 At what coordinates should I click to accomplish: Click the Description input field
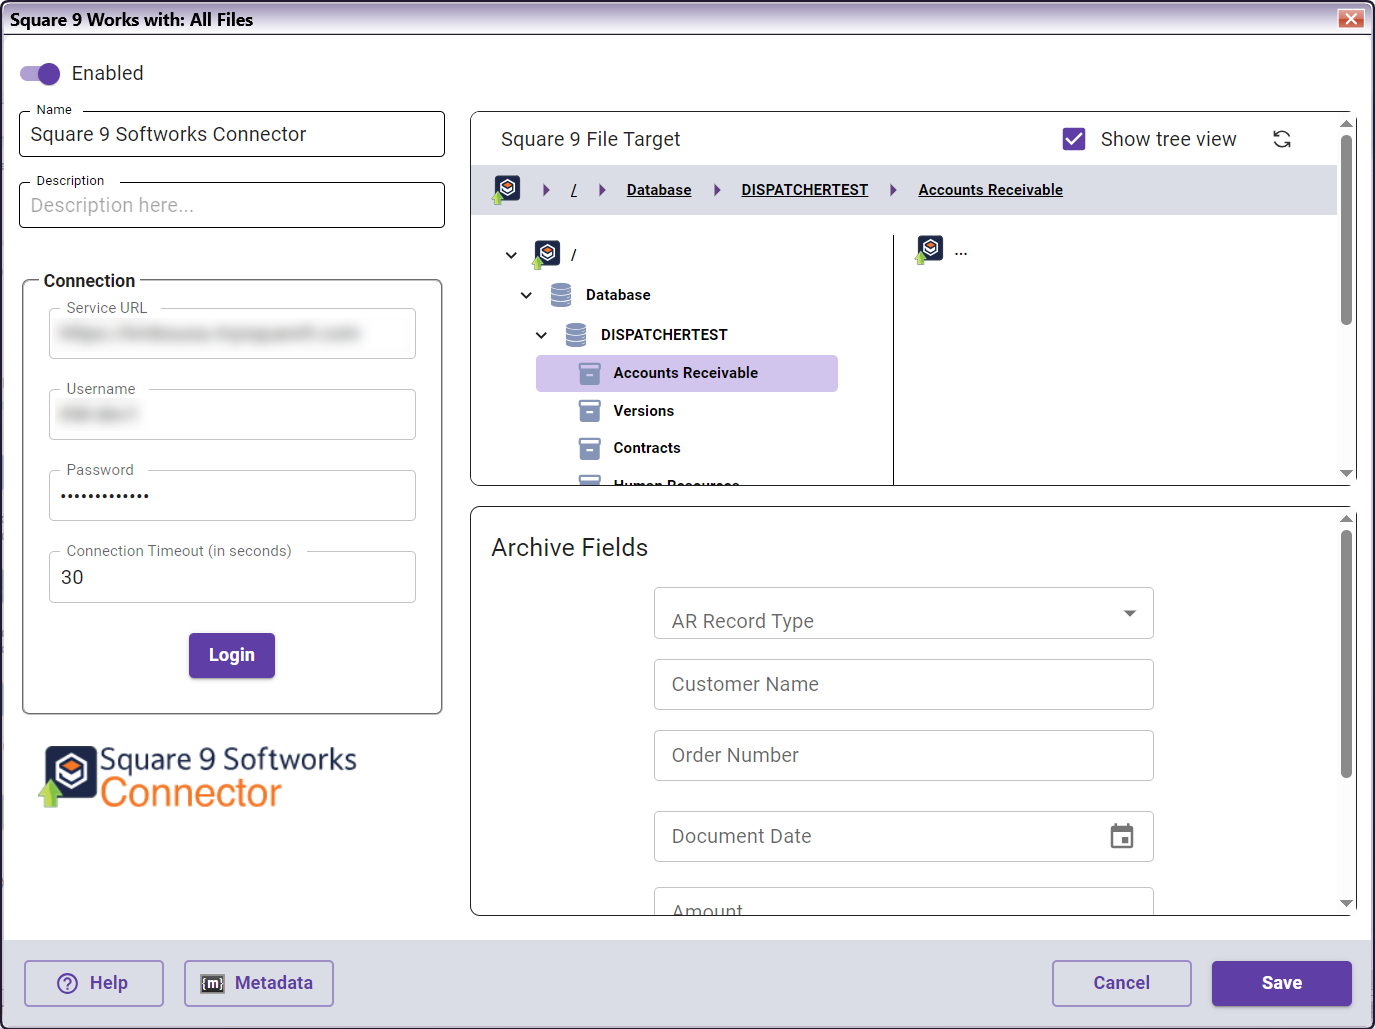[232, 205]
